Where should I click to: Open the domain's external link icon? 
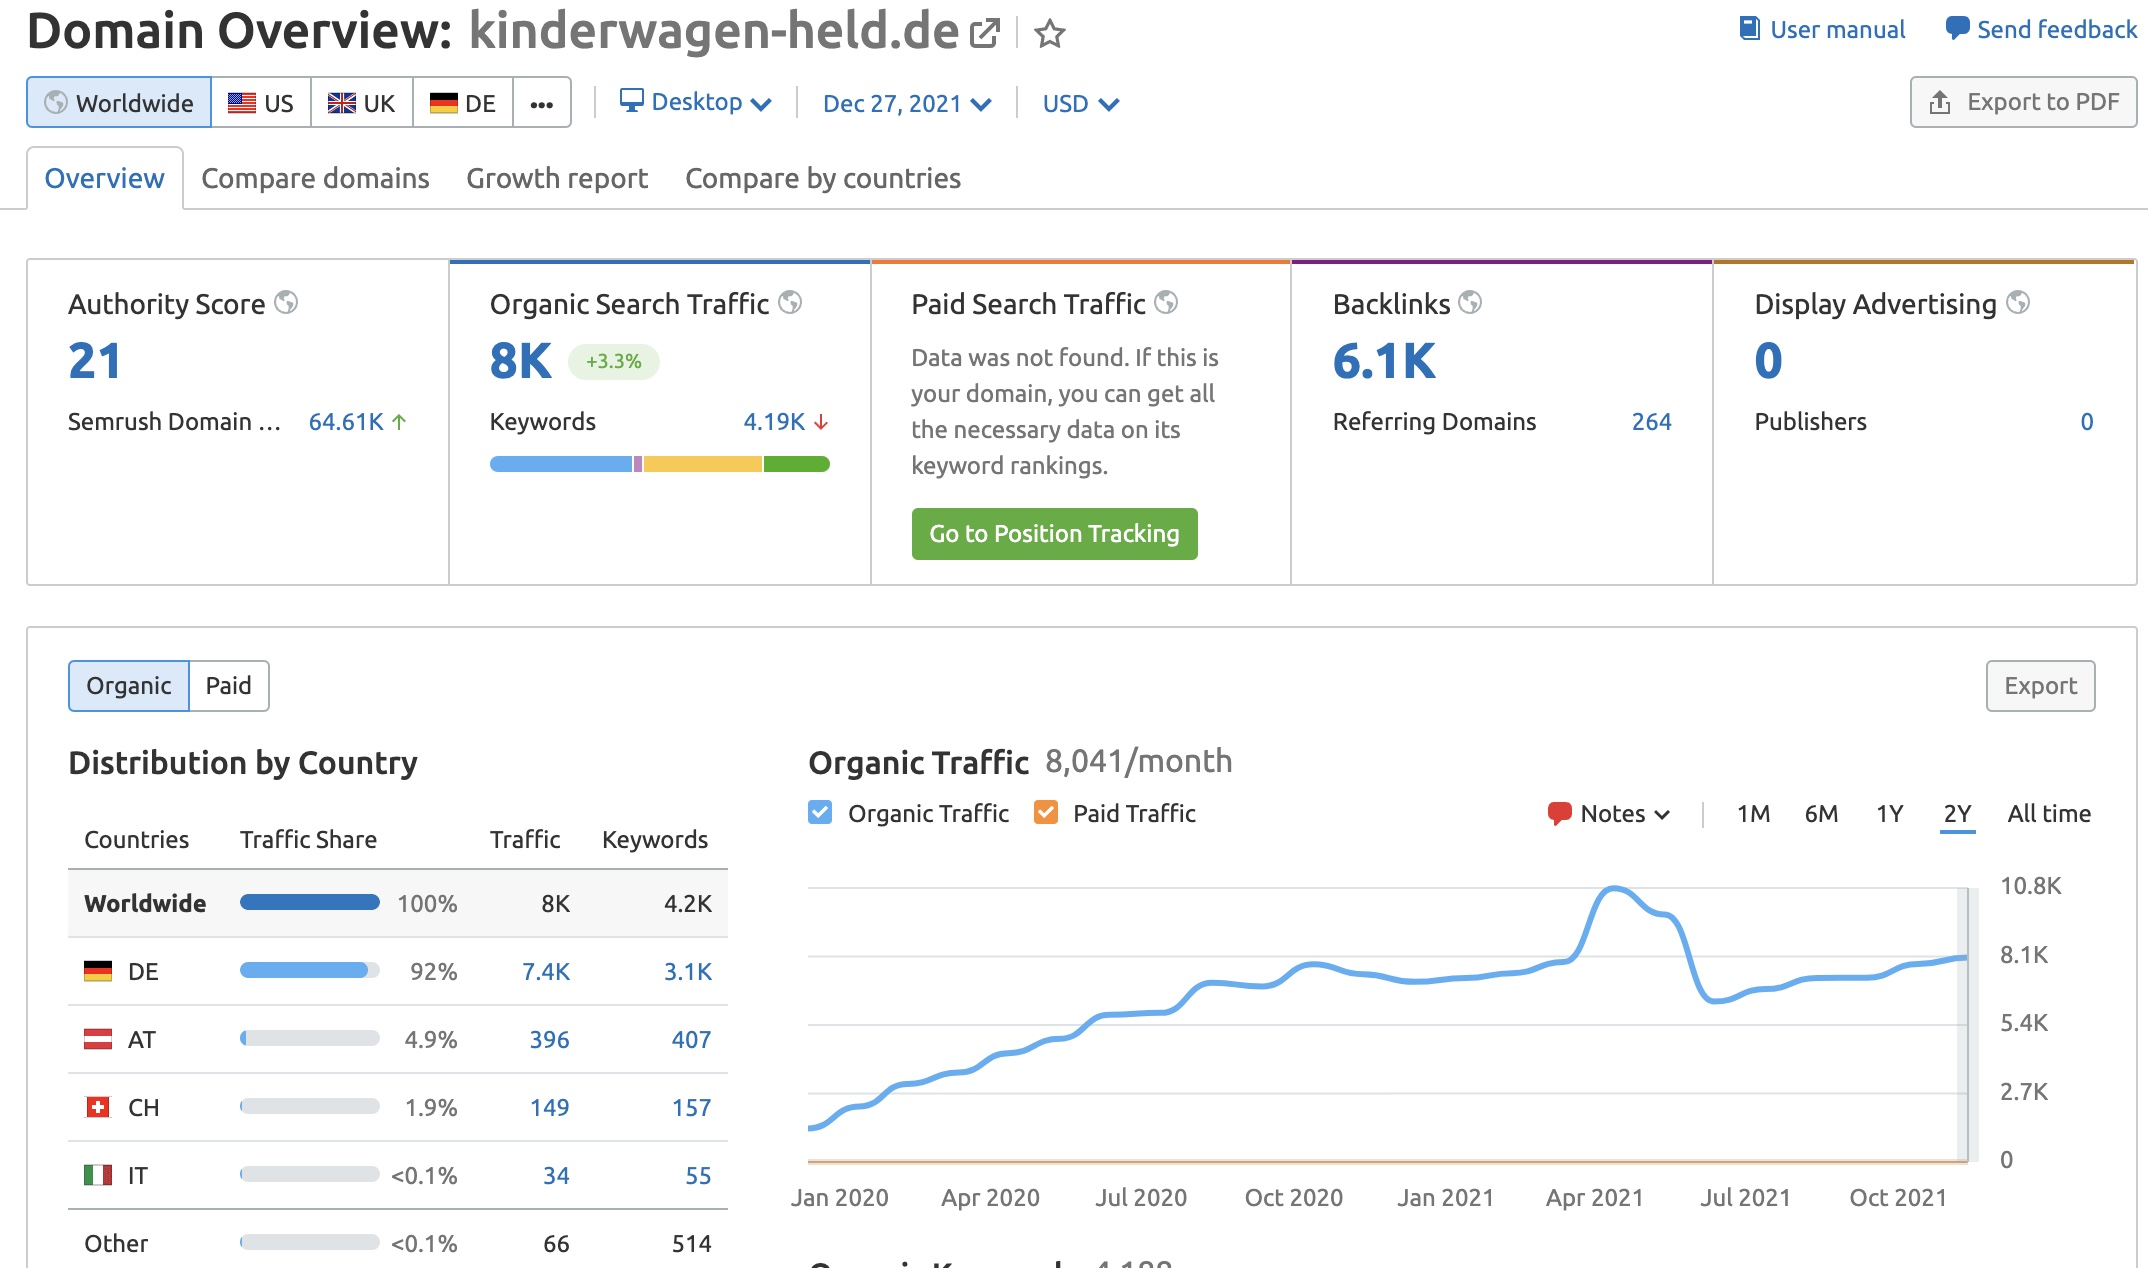[985, 33]
